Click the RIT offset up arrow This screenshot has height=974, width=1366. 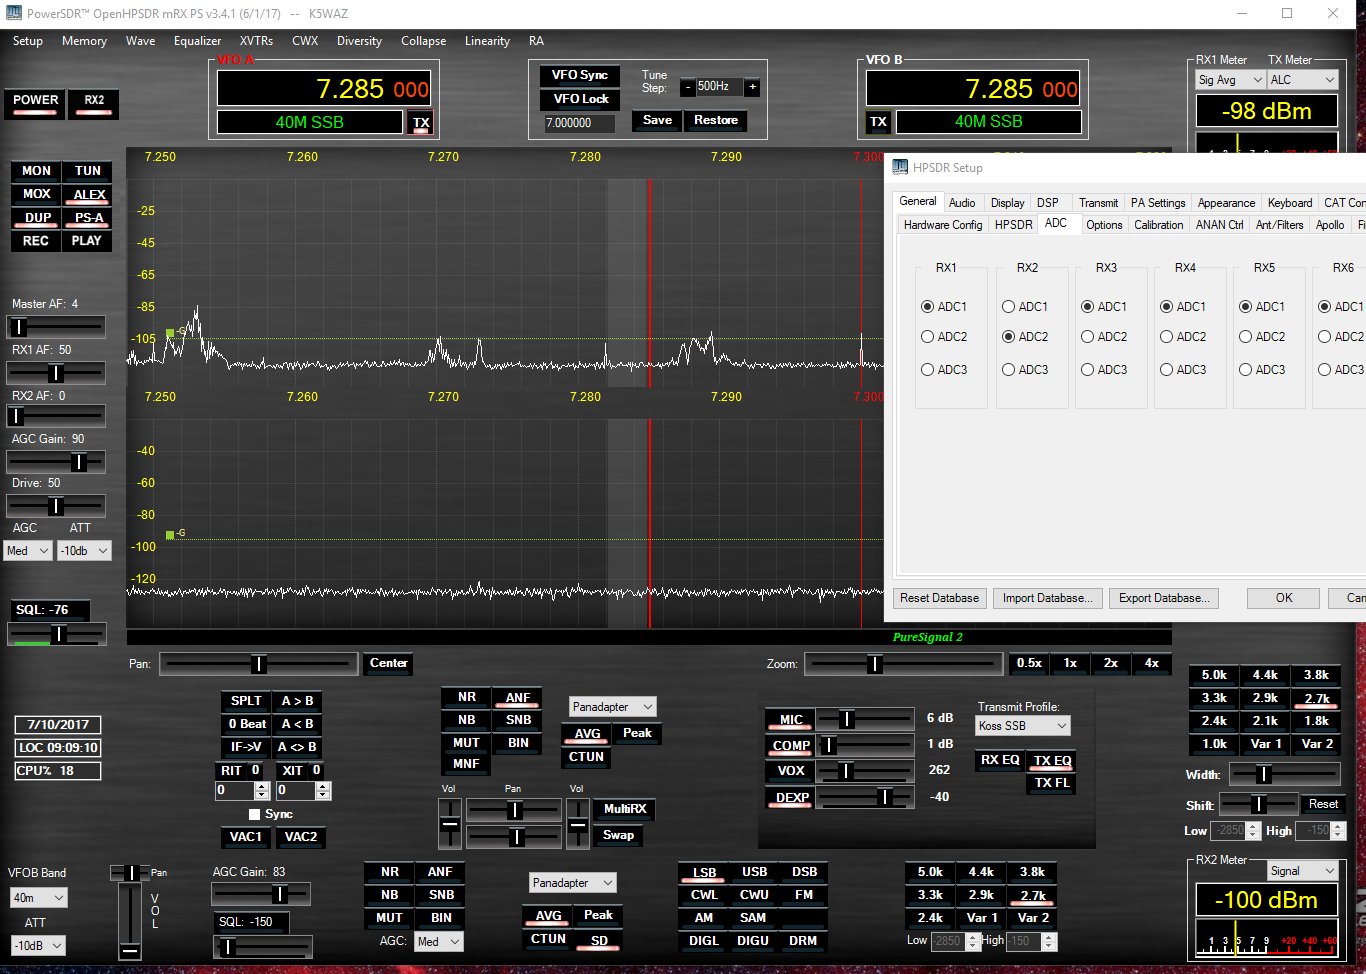[x=262, y=786]
